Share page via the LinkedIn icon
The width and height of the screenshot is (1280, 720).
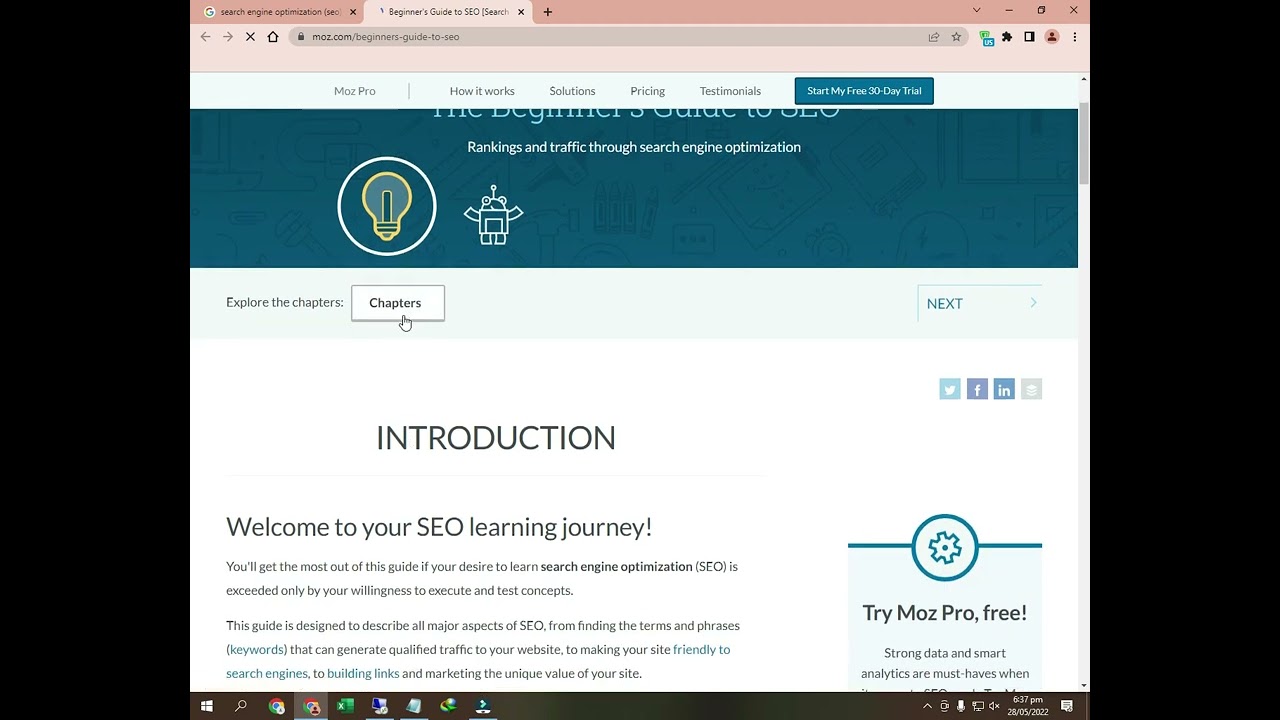tap(1004, 389)
